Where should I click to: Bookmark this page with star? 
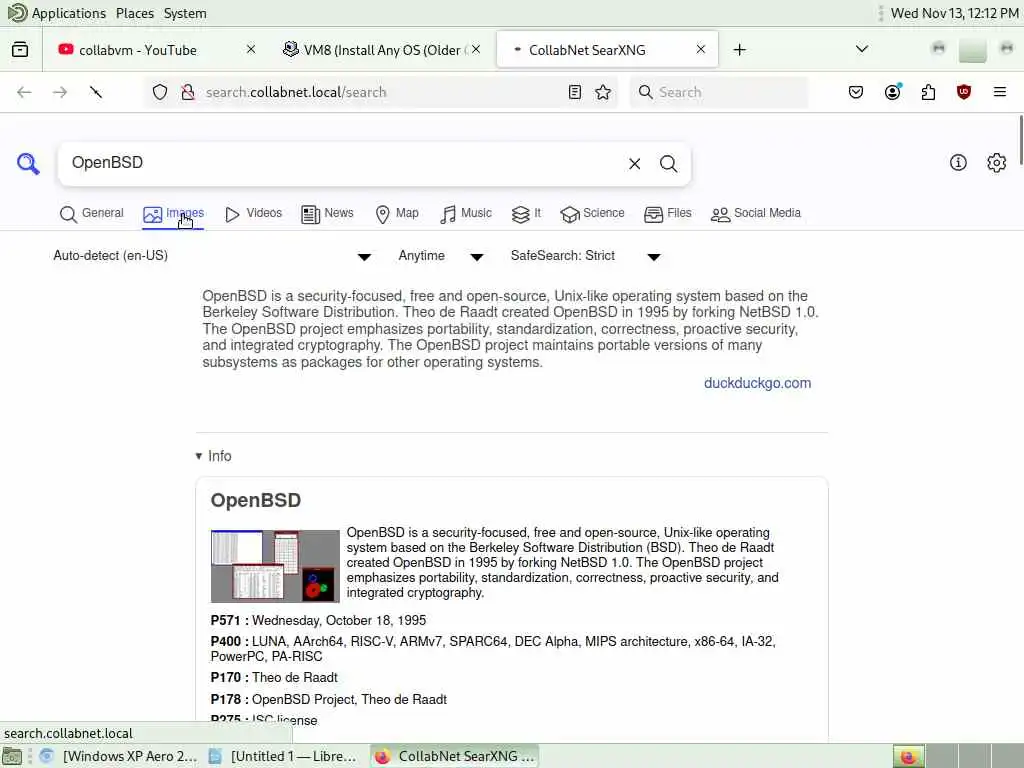click(x=603, y=92)
